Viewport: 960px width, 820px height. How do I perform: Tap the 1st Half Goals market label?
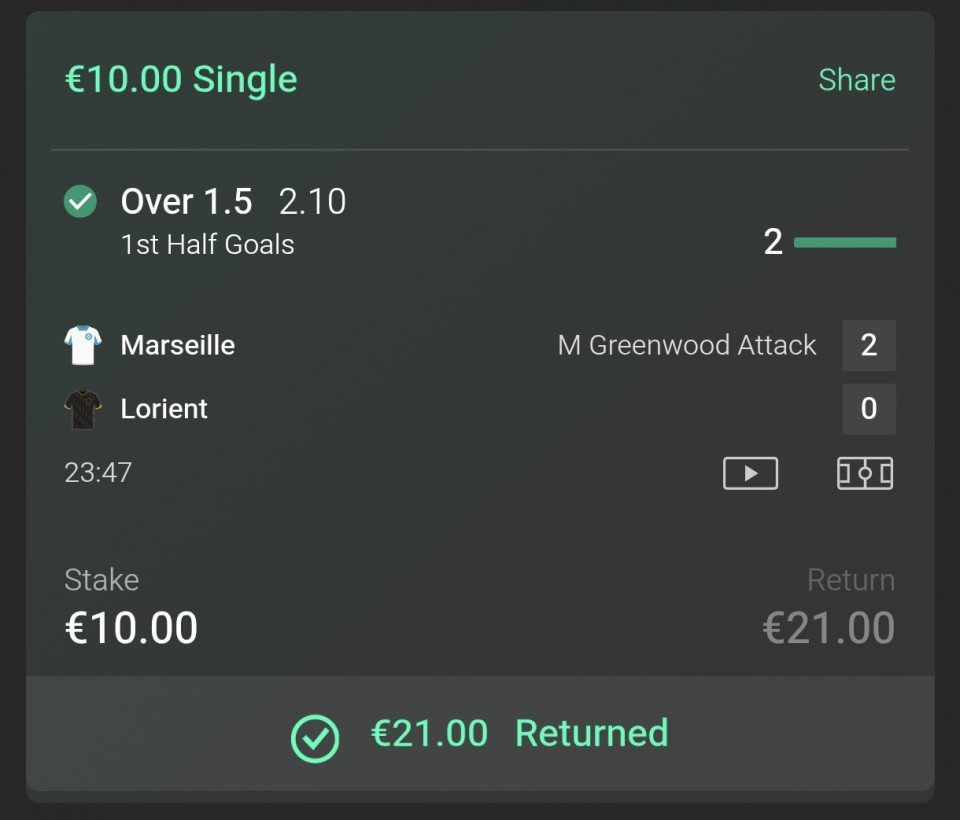[x=207, y=245]
